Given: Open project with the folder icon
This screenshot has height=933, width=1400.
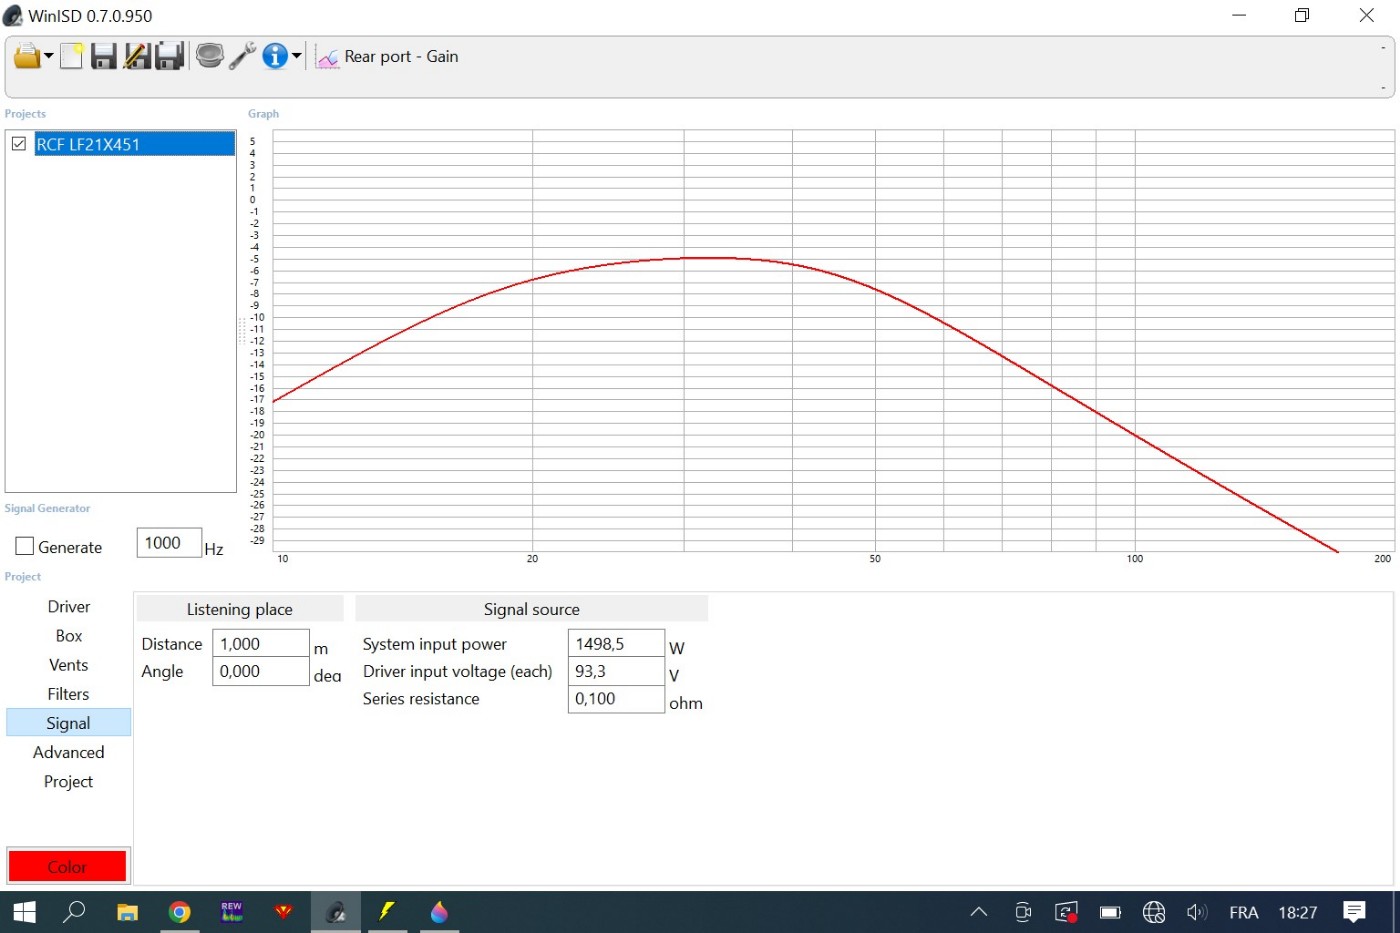Looking at the screenshot, I should coord(26,57).
